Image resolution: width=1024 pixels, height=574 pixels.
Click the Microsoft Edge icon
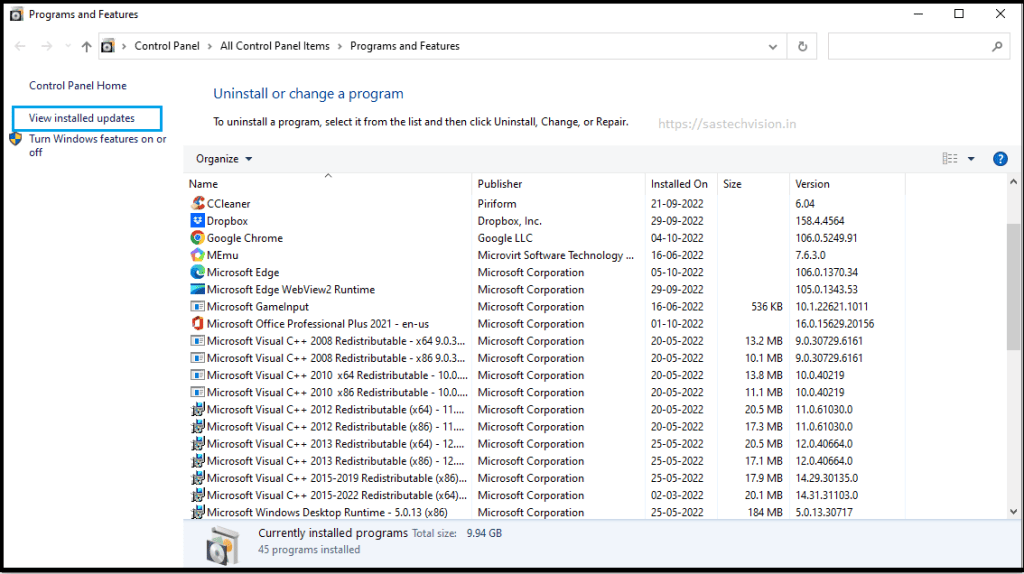(x=197, y=272)
